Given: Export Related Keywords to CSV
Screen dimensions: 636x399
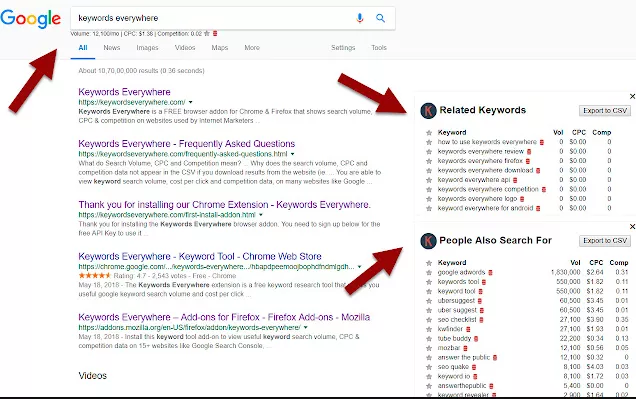Looking at the screenshot, I should coord(605,111).
